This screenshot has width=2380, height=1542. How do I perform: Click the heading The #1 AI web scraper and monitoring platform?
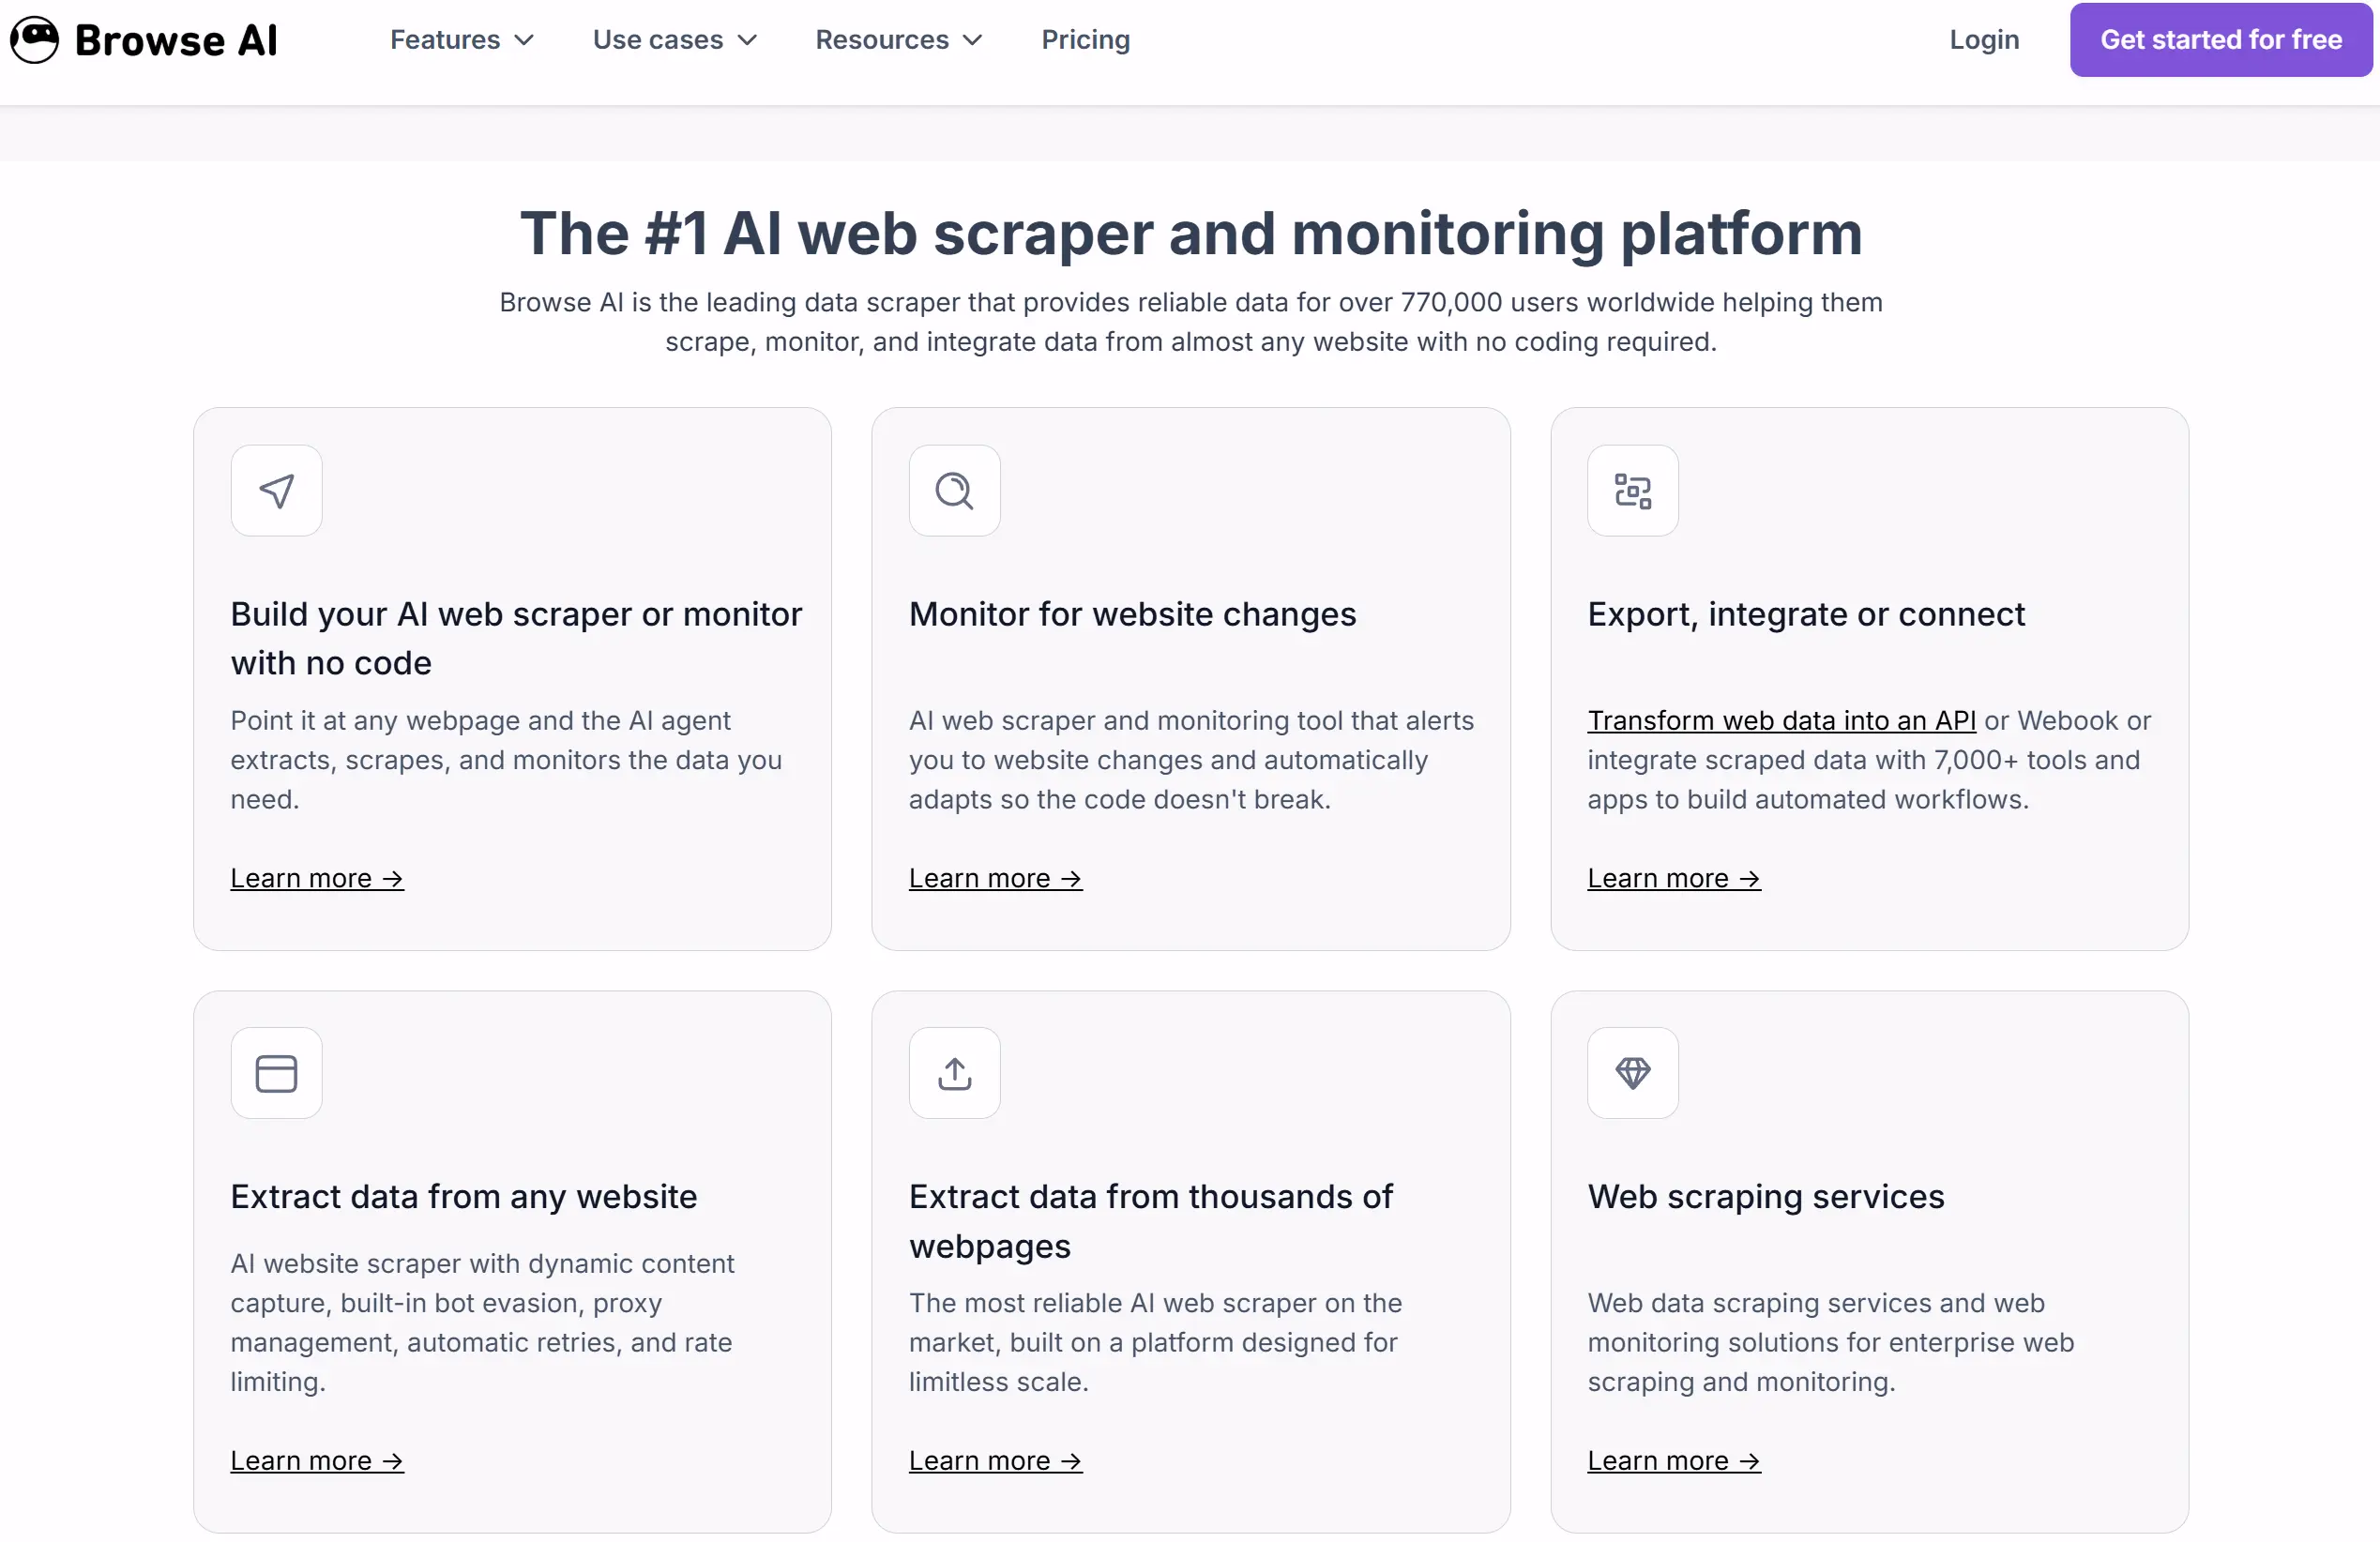click(1191, 233)
